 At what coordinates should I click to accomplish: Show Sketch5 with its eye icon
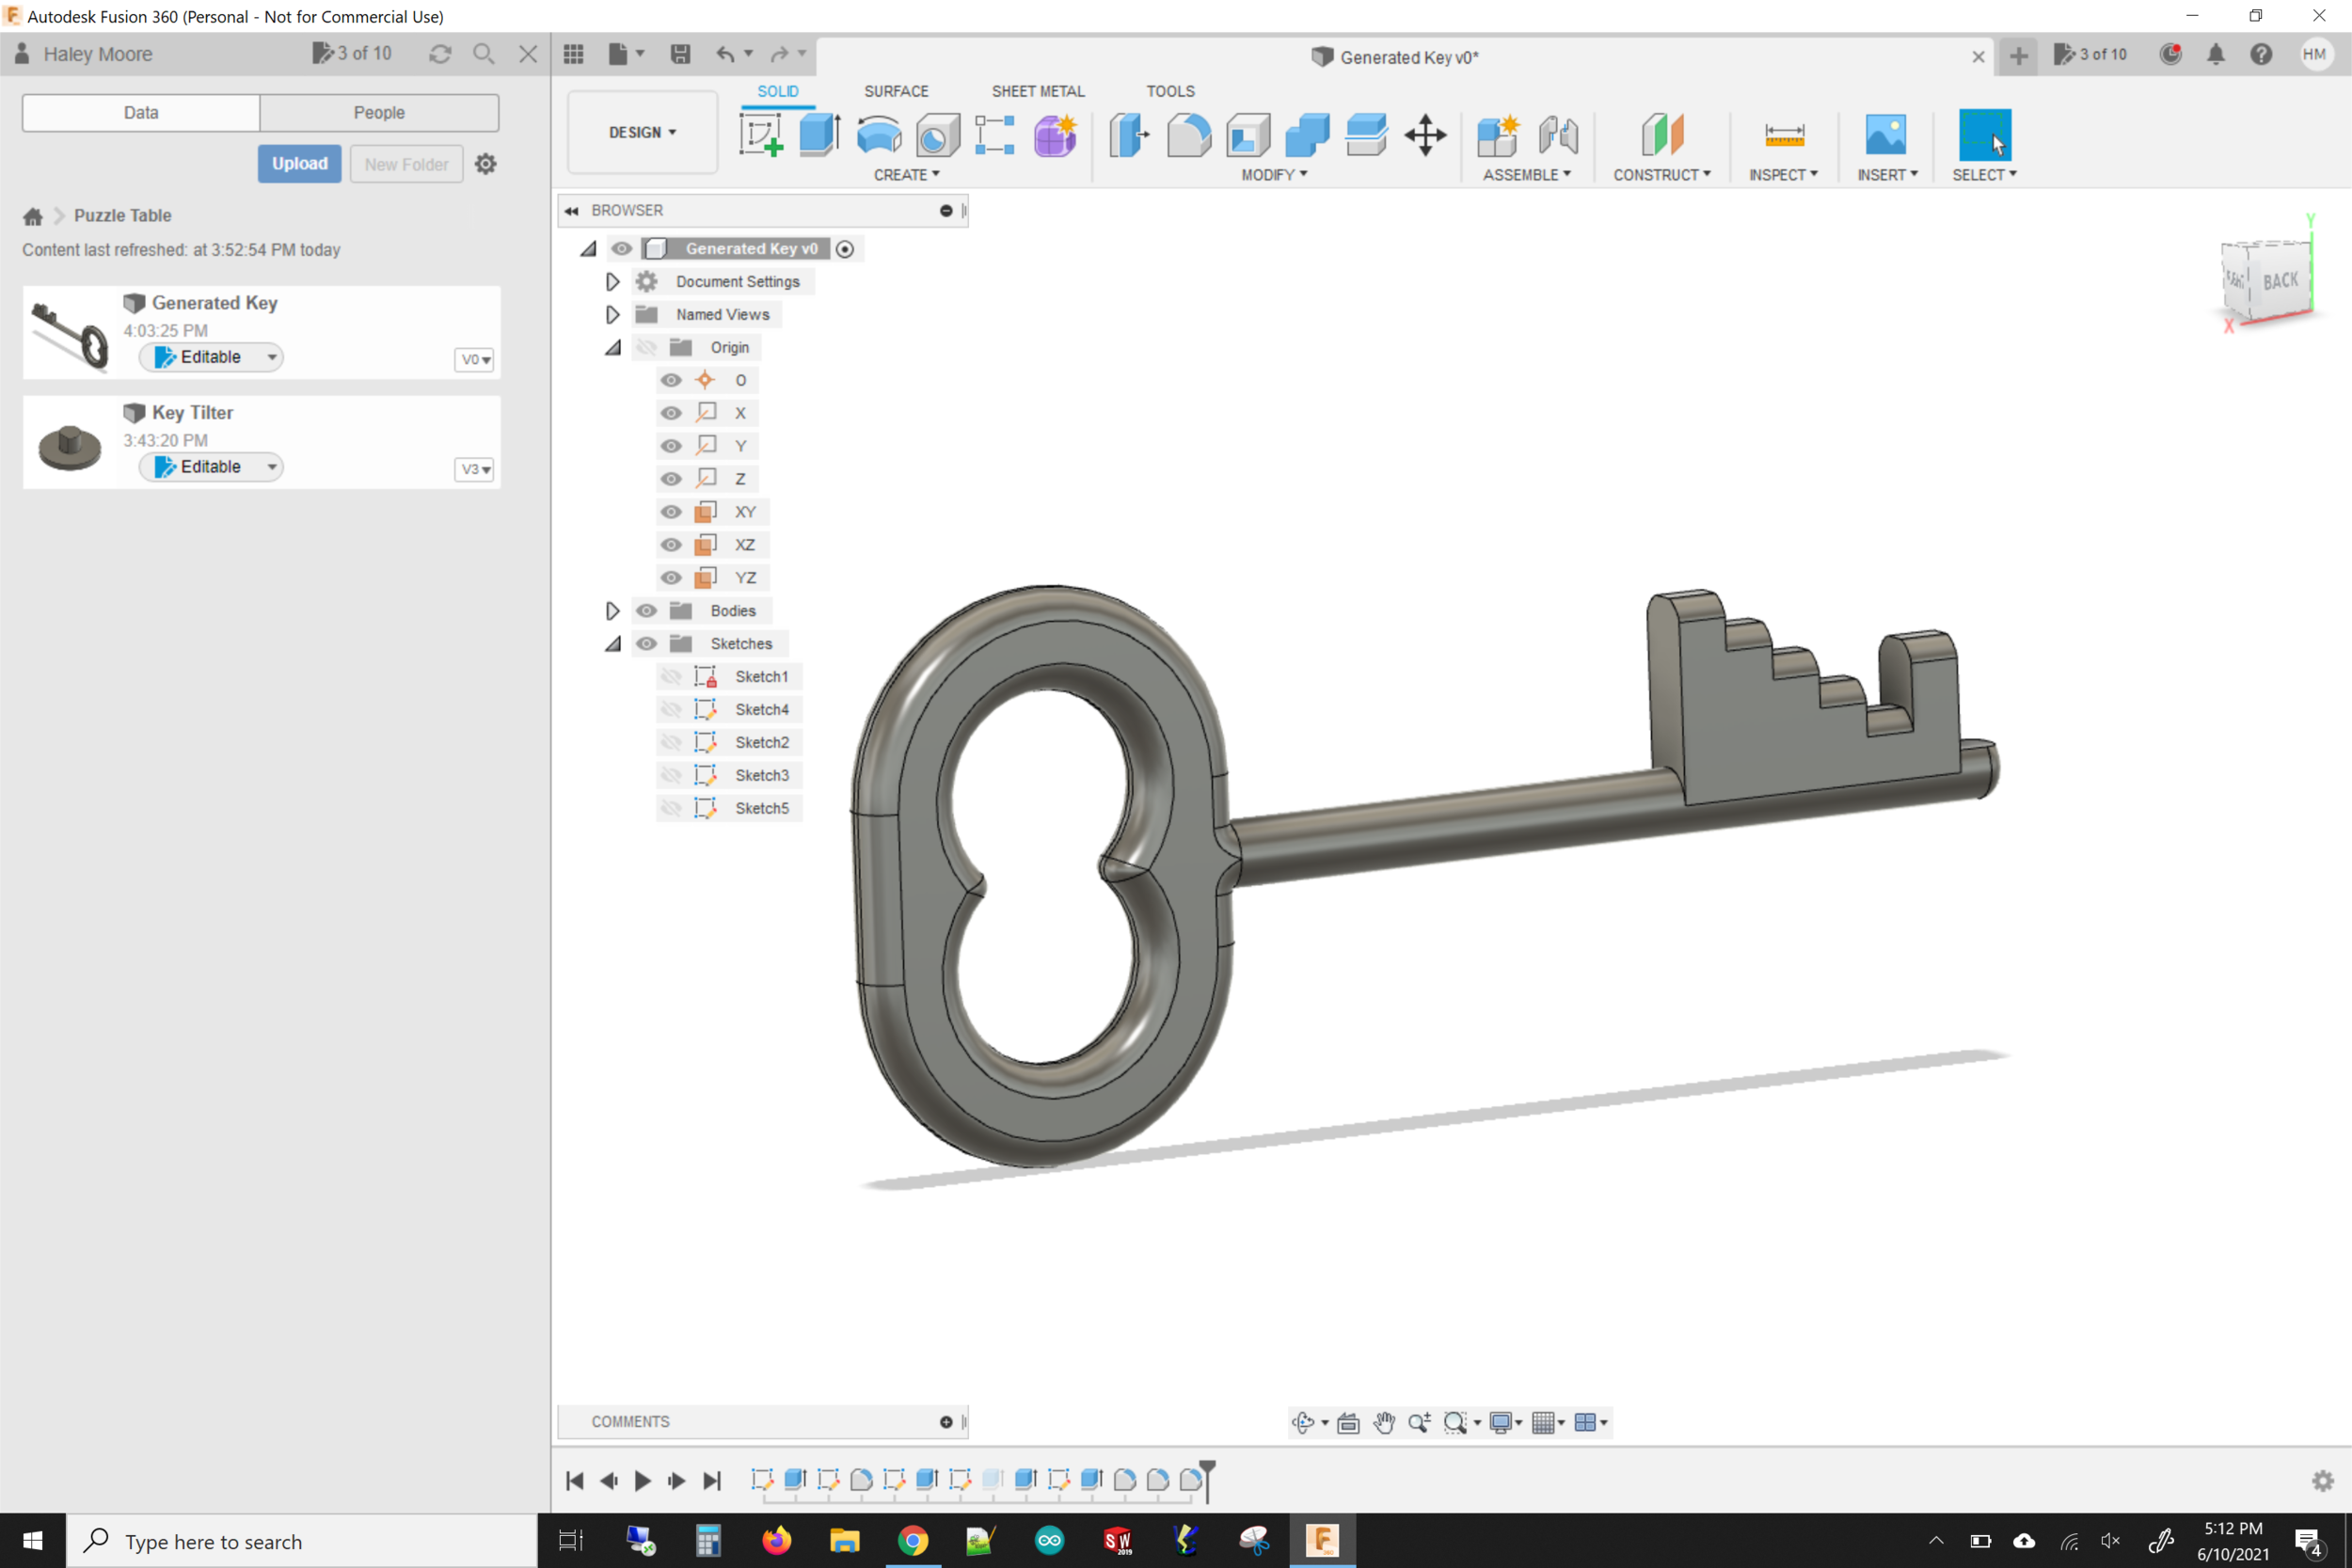[x=671, y=808]
